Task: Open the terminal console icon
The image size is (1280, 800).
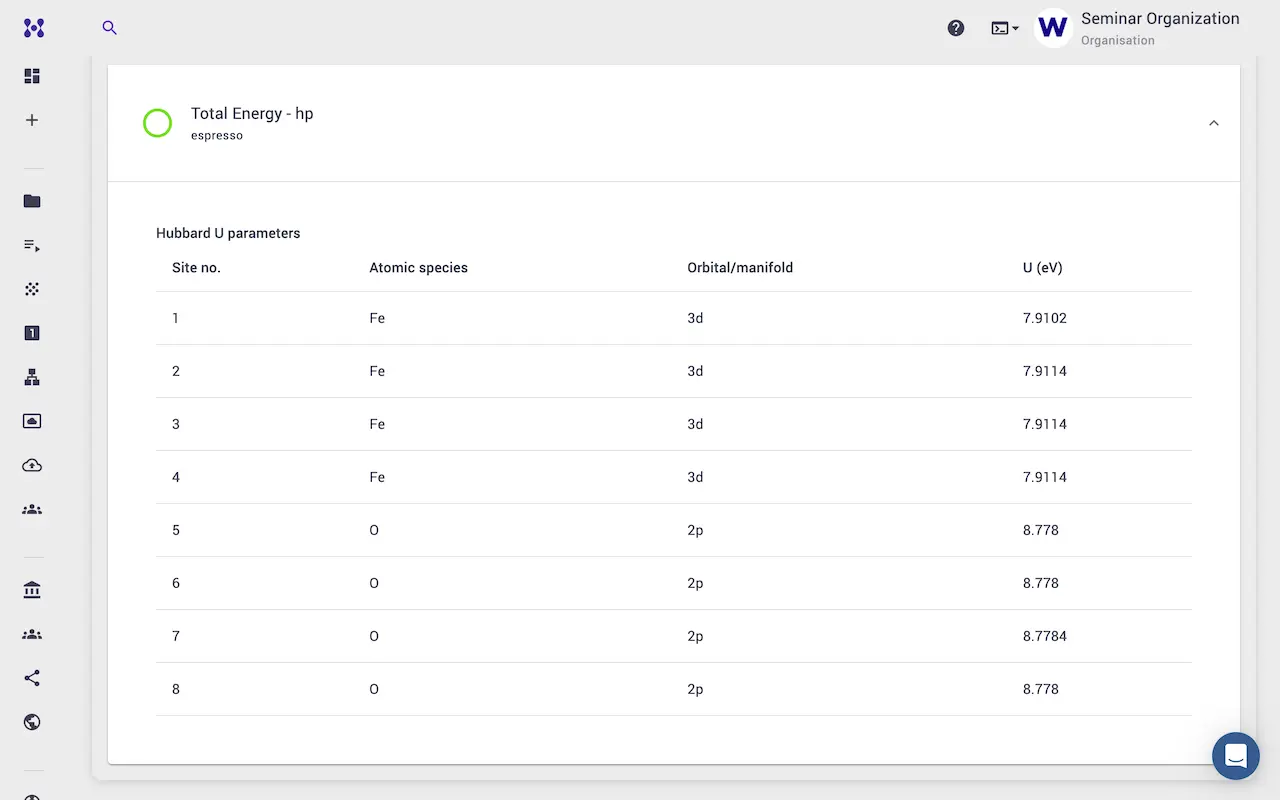Action: [x=998, y=28]
